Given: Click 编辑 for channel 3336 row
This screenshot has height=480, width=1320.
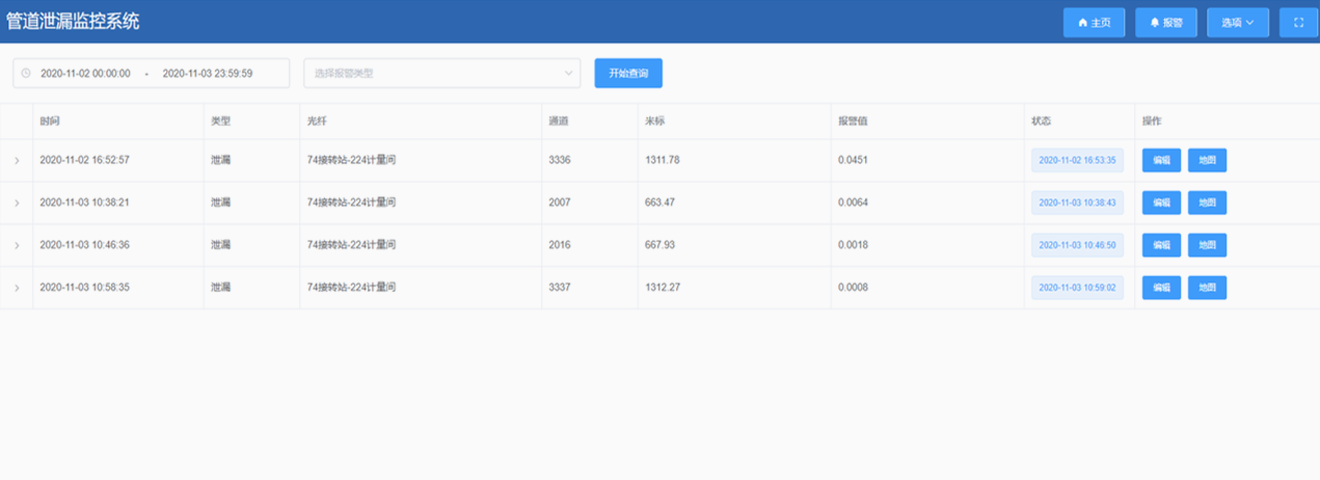Looking at the screenshot, I should [1161, 160].
